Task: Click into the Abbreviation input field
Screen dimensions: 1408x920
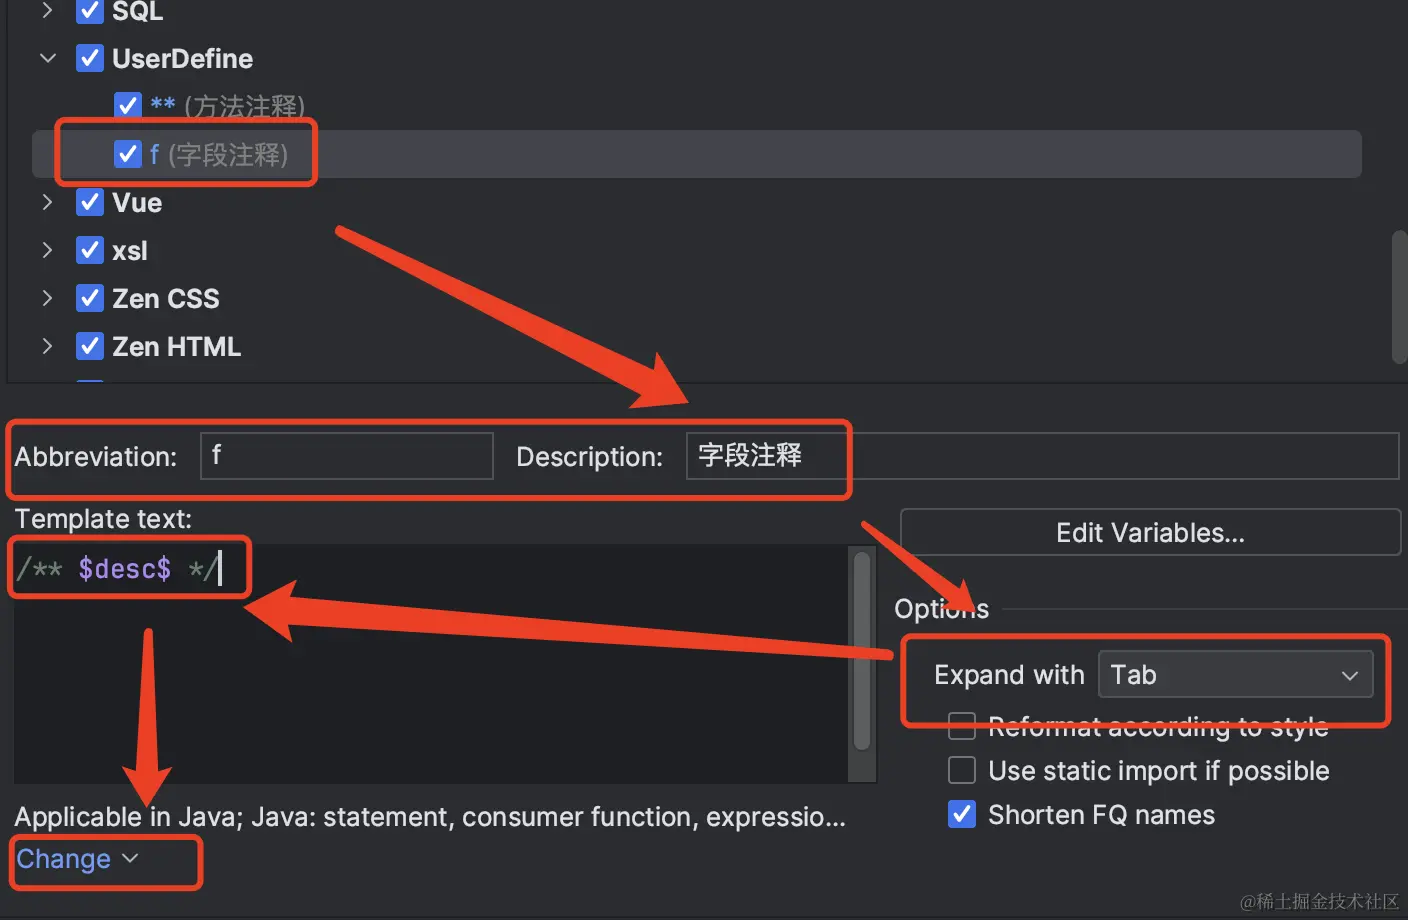Action: [x=347, y=456]
